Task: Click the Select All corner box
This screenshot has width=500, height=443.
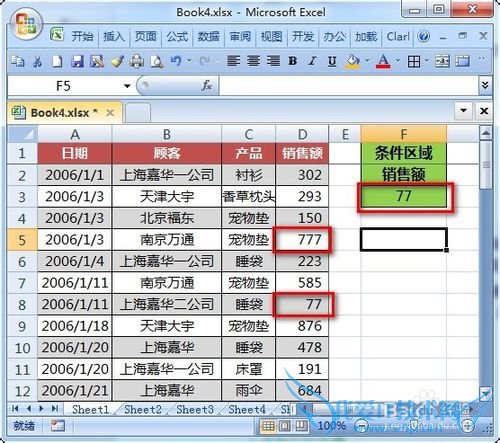Action: point(22,134)
